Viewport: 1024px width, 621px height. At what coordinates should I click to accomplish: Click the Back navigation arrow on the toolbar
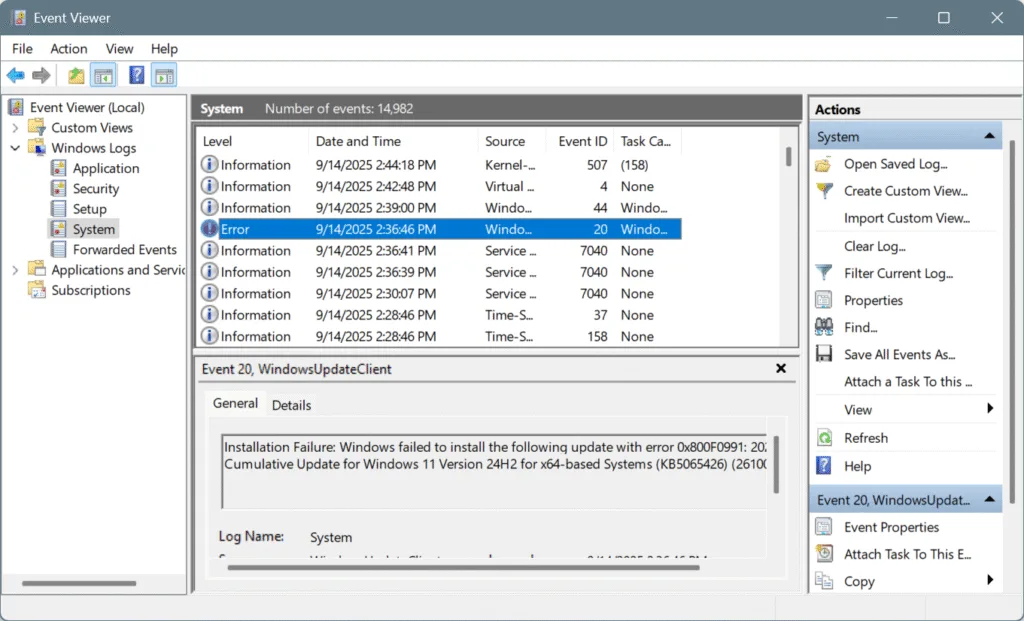pyautogui.click(x=15, y=75)
